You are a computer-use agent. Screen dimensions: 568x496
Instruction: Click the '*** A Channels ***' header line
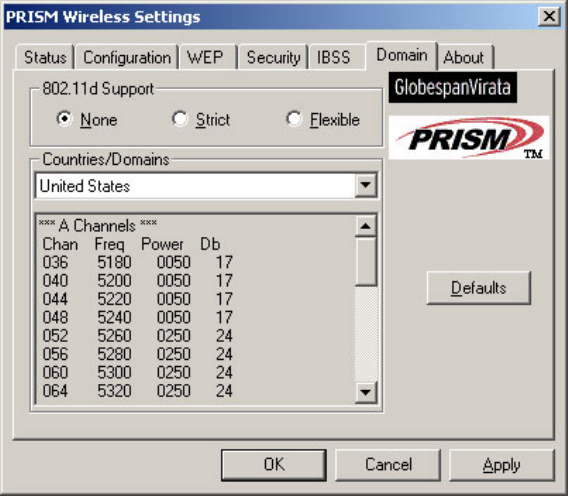click(98, 225)
